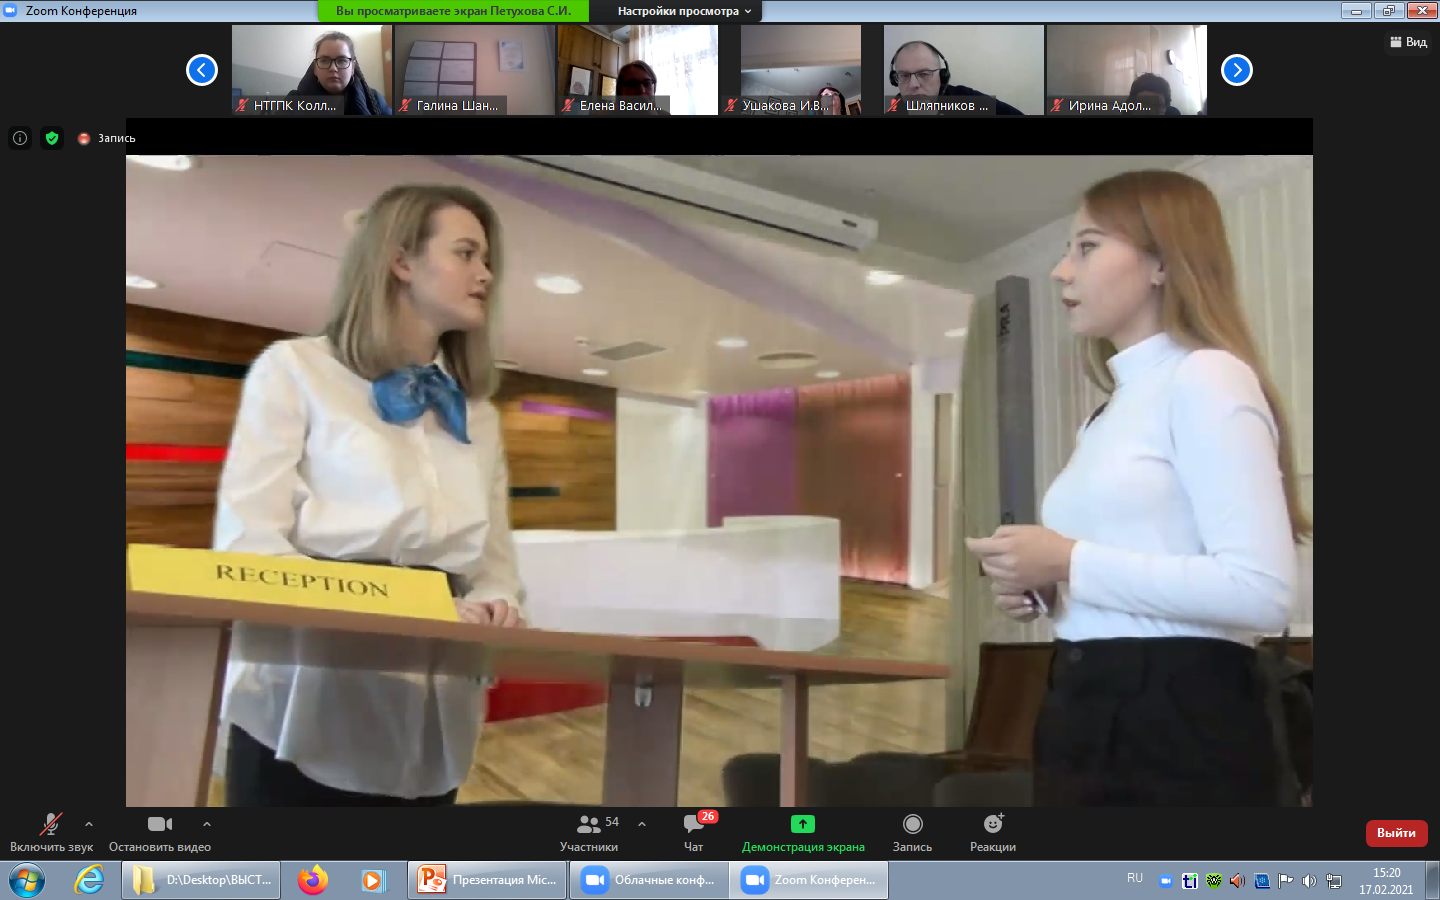1440x900 pixels.
Task: Open the Вид view menu
Action: pyautogui.click(x=1408, y=42)
